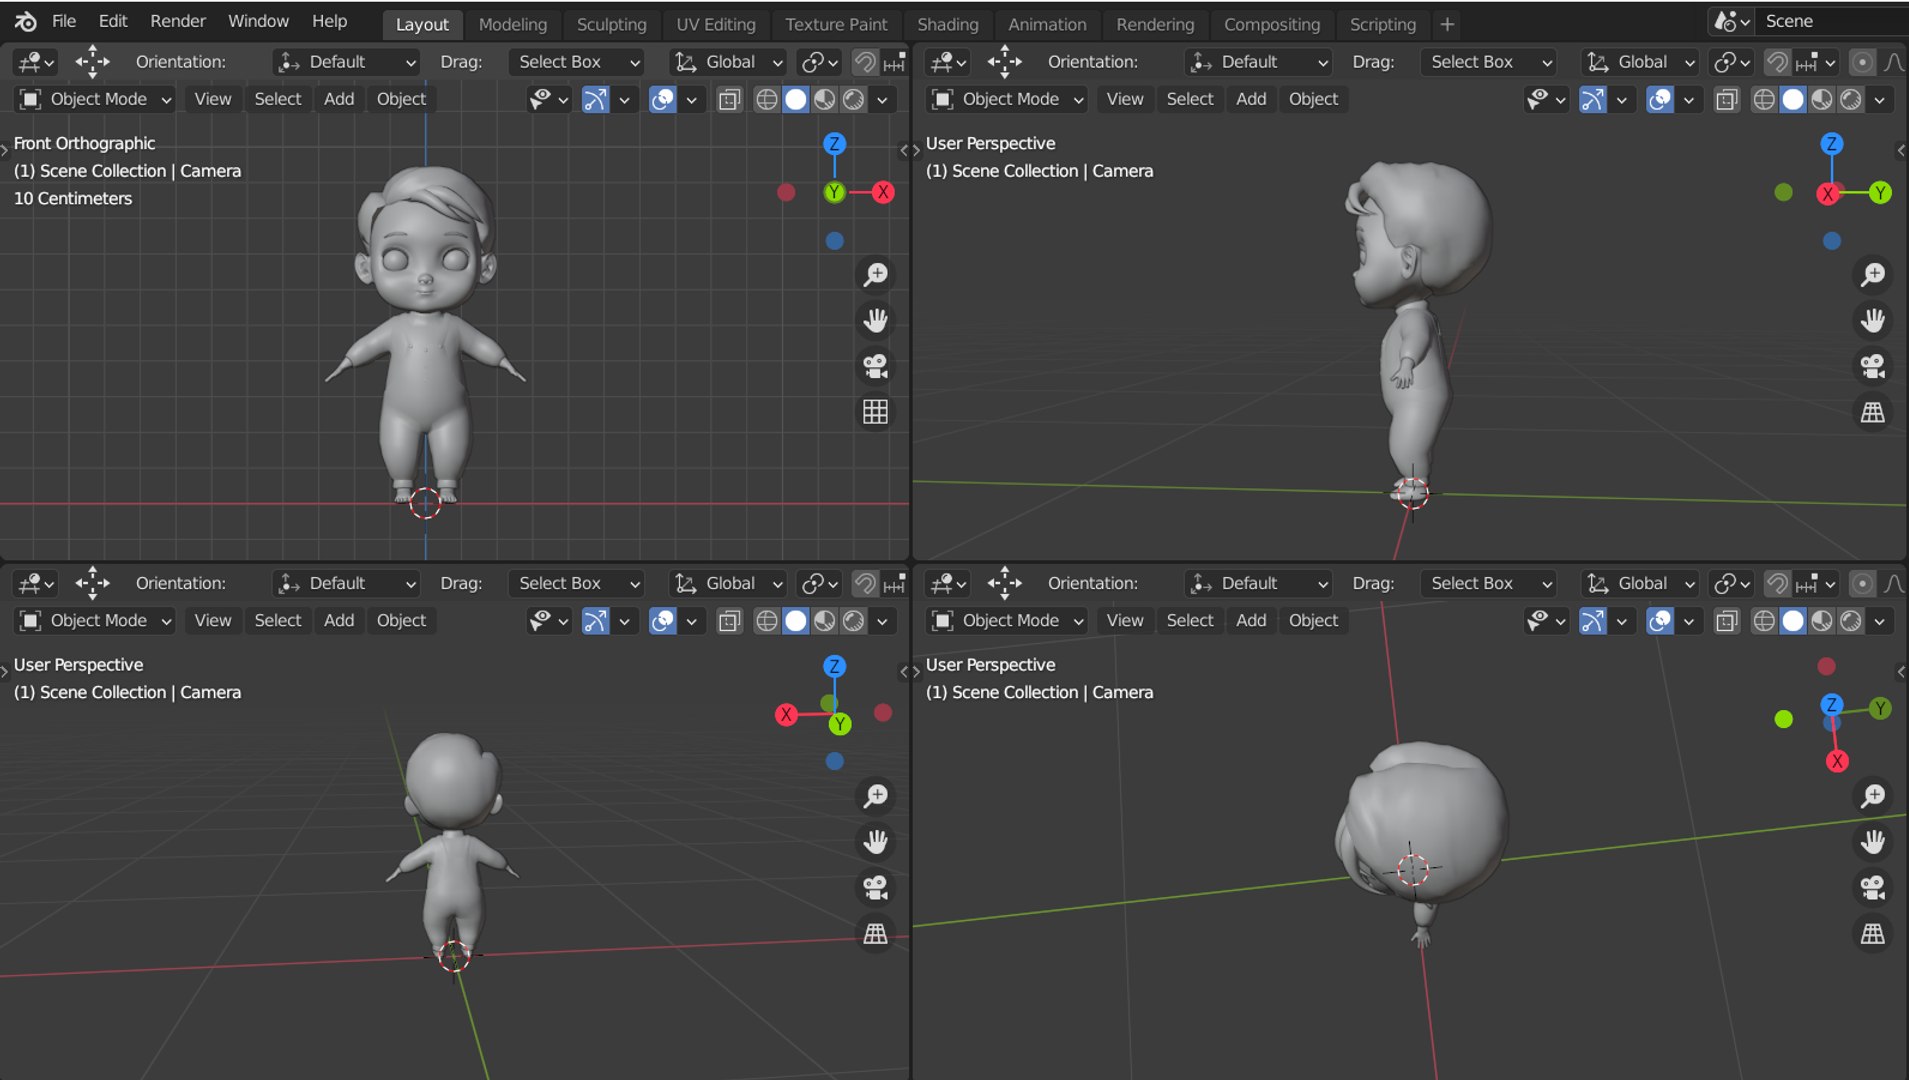Screen dimensions: 1909x1080
Task: Click the Scene browse icon at top right
Action: pos(1731,21)
